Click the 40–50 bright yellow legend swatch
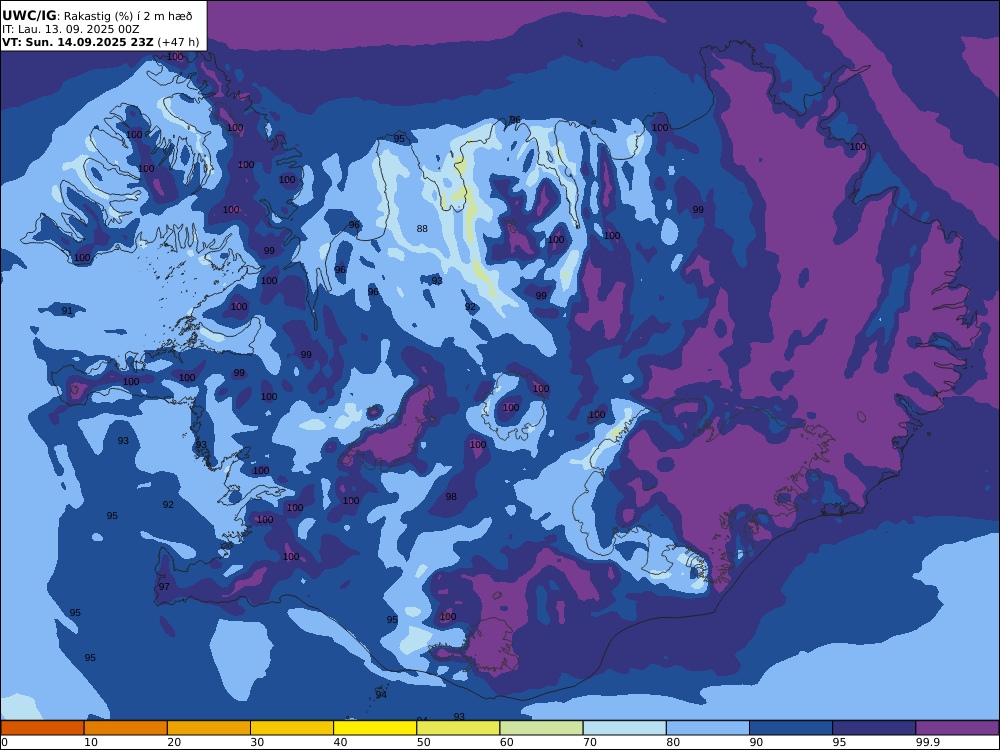The width and height of the screenshot is (1000, 750). coord(375,728)
